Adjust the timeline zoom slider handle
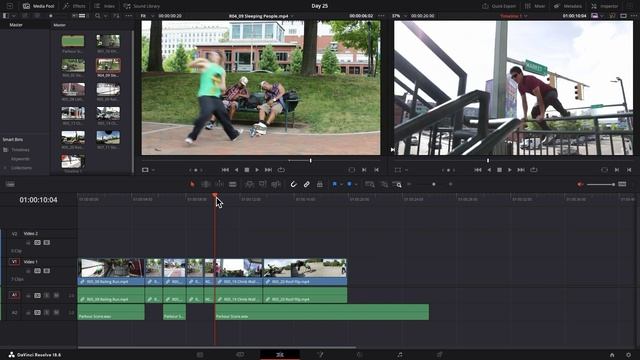 tap(433, 184)
